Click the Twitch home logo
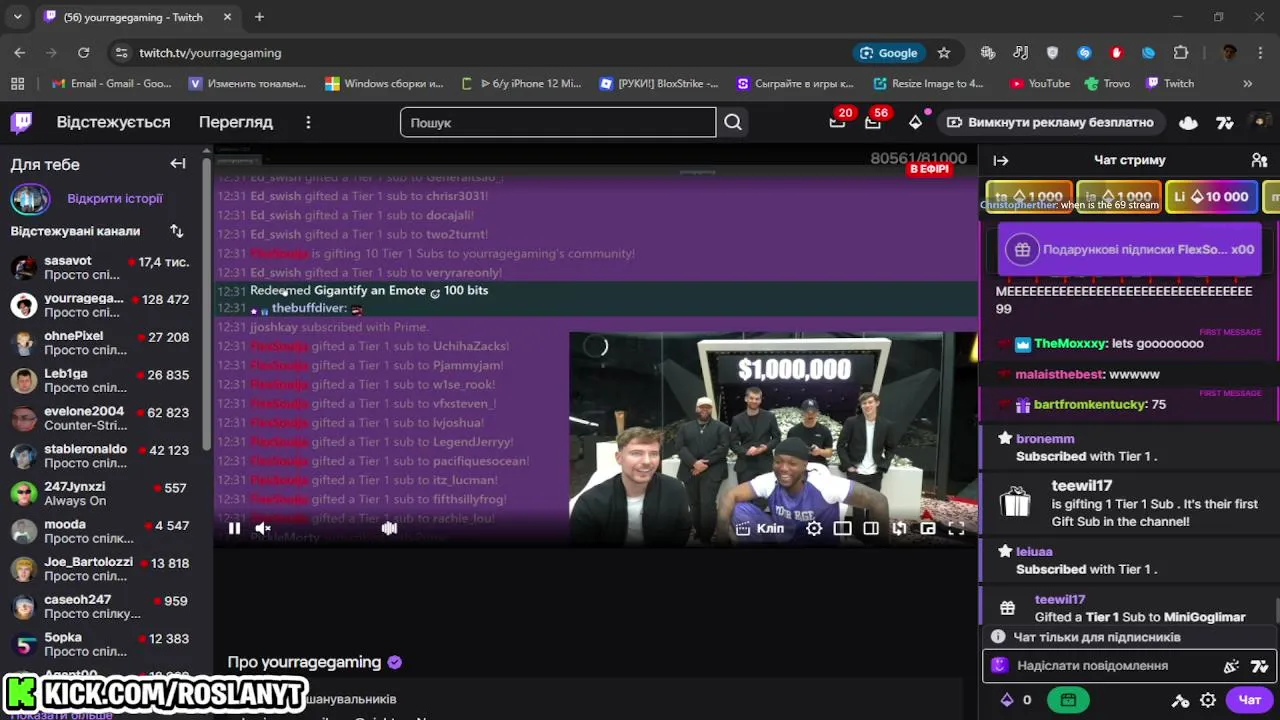 21,122
